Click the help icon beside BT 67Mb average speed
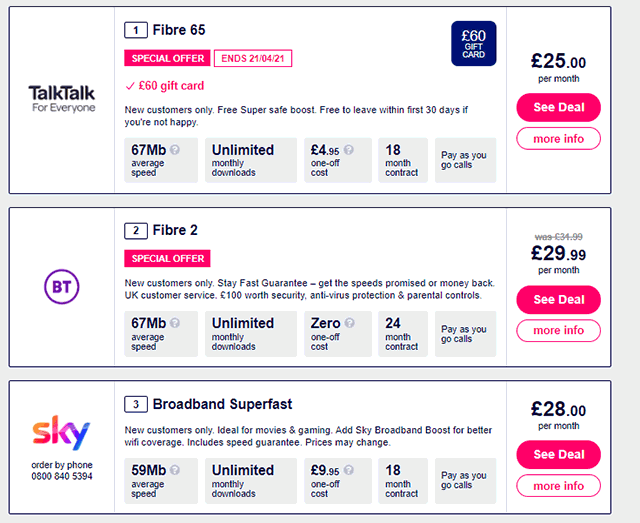This screenshot has height=523, width=640. [175, 323]
